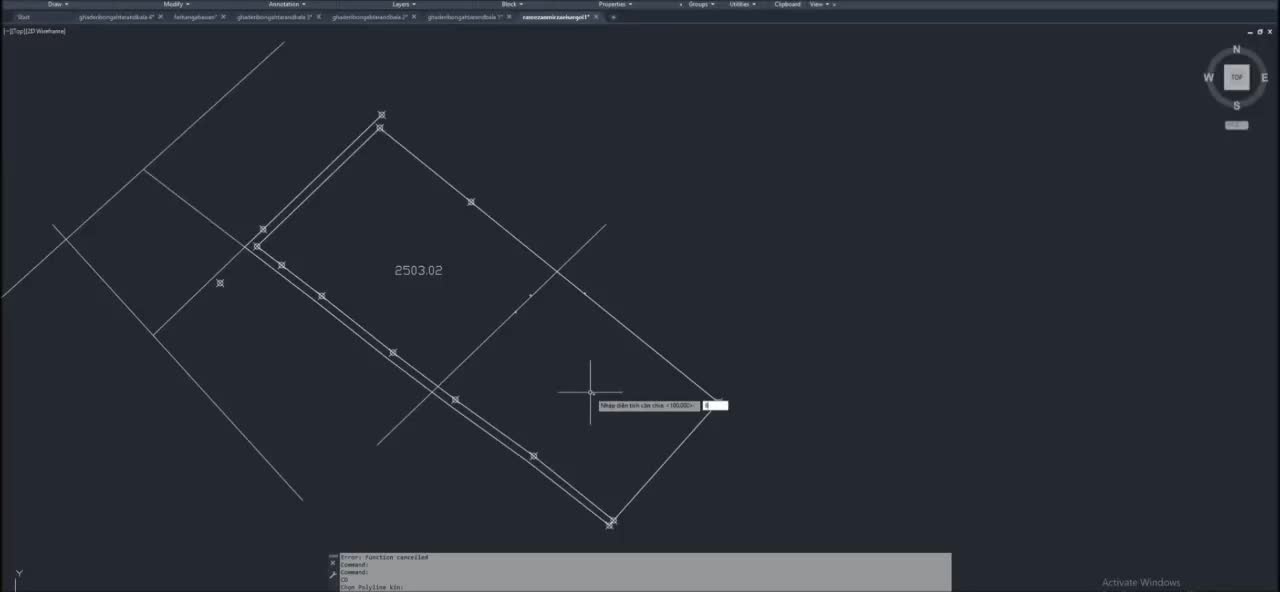Expand the Draw panel dropdown
The height and width of the screenshot is (592, 1280).
tap(58, 4)
